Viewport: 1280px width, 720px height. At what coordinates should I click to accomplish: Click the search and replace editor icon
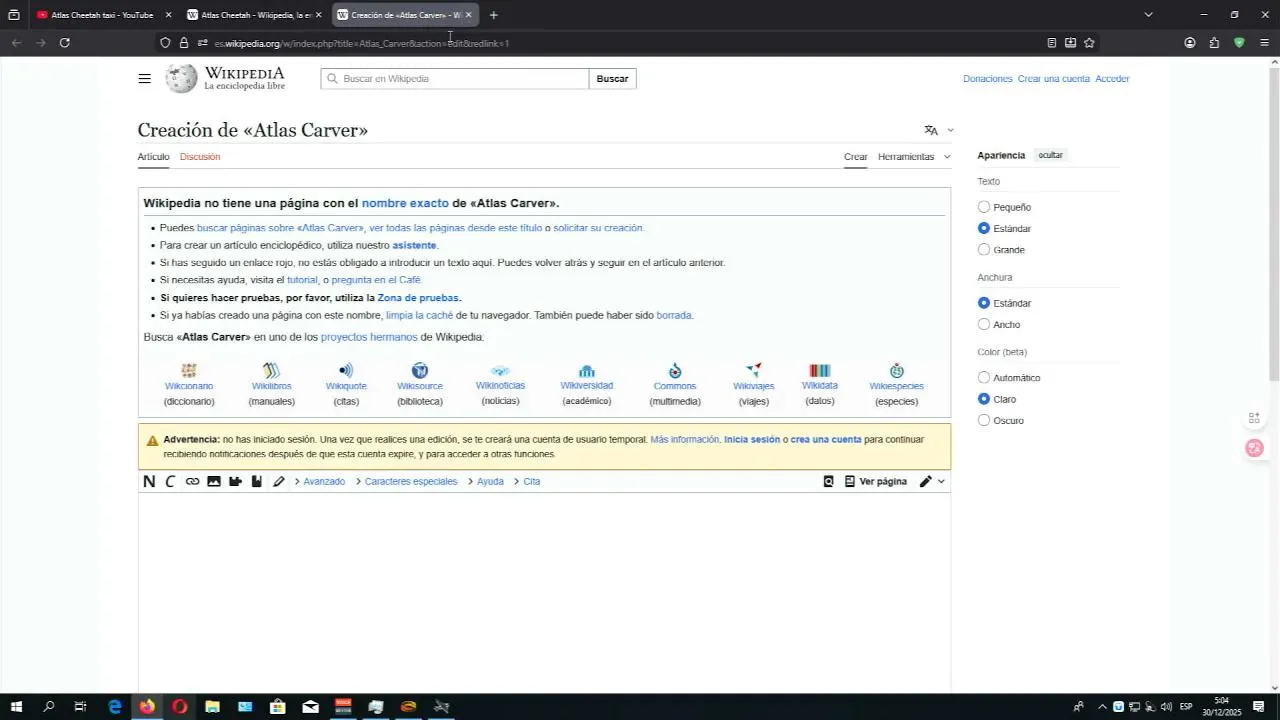[x=828, y=481]
